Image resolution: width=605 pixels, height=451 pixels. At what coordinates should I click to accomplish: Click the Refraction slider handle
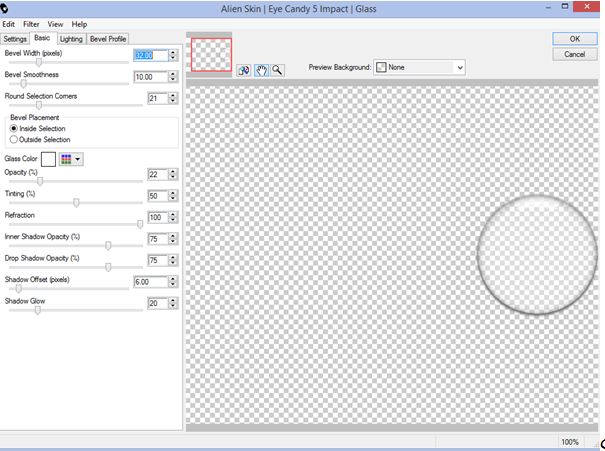(x=140, y=224)
